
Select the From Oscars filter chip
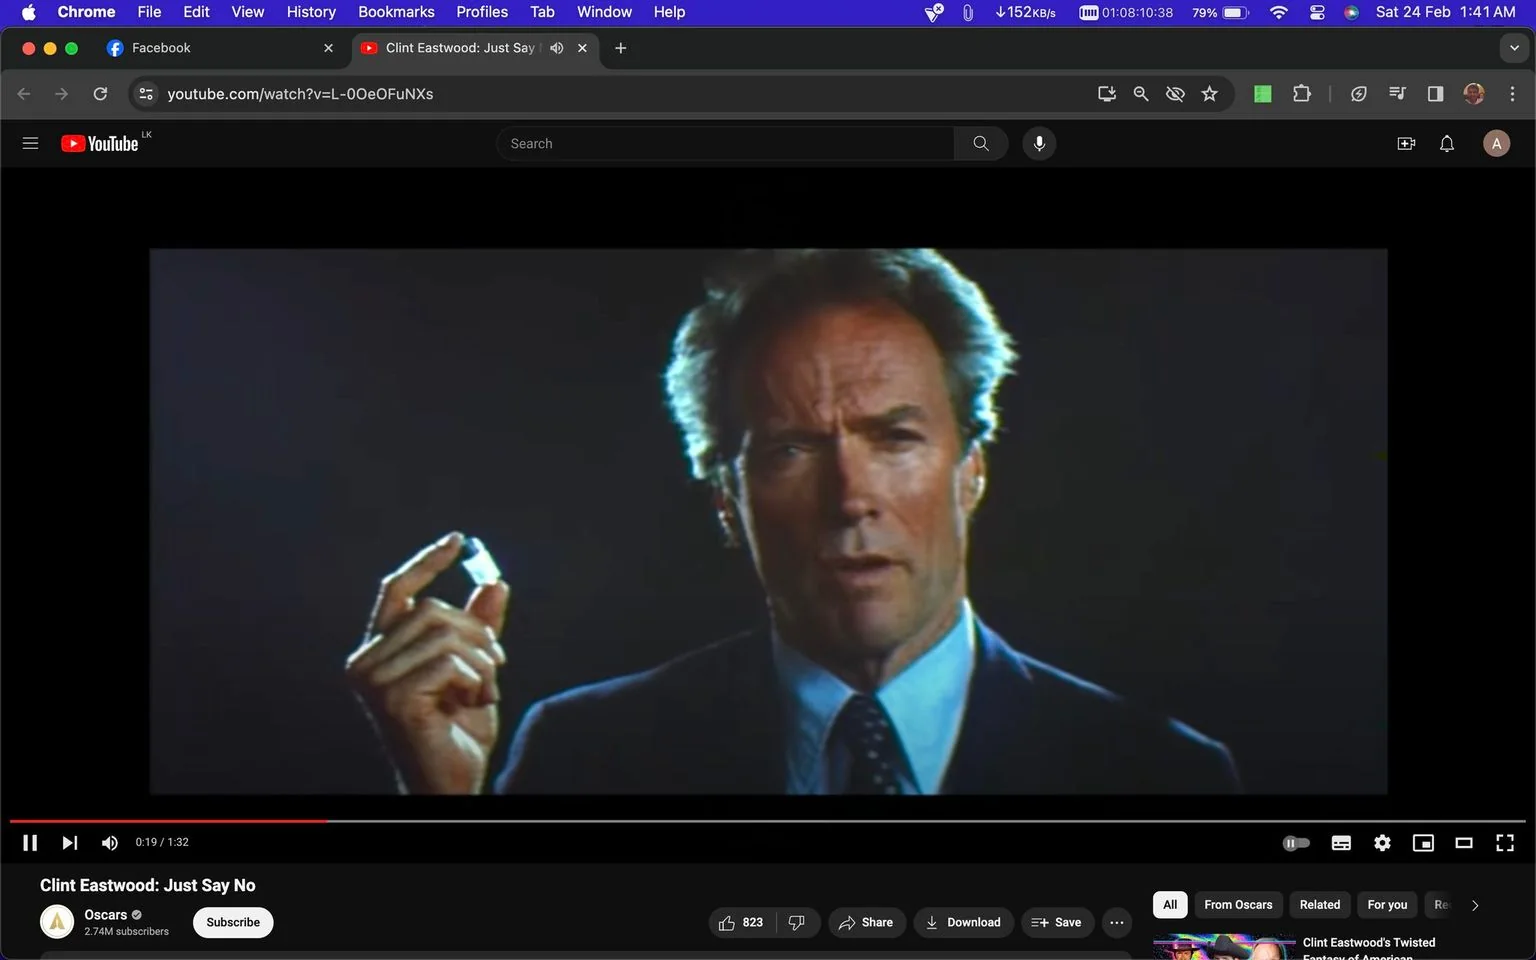[1238, 904]
